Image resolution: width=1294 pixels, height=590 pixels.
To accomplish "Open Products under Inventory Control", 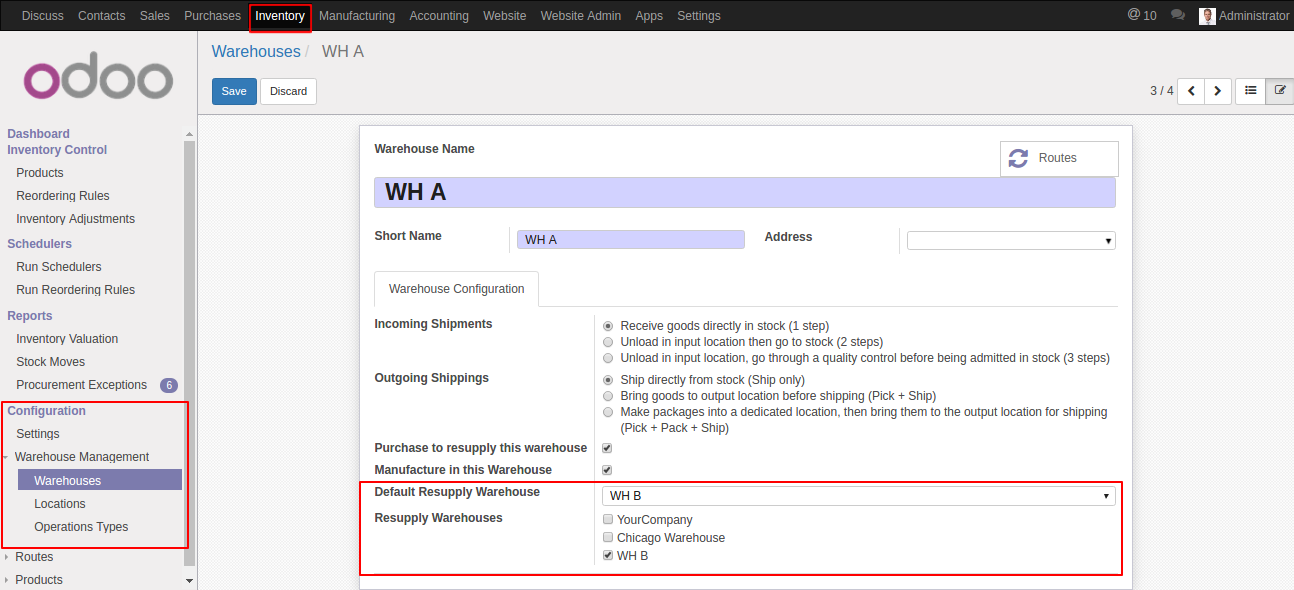I will 40,173.
